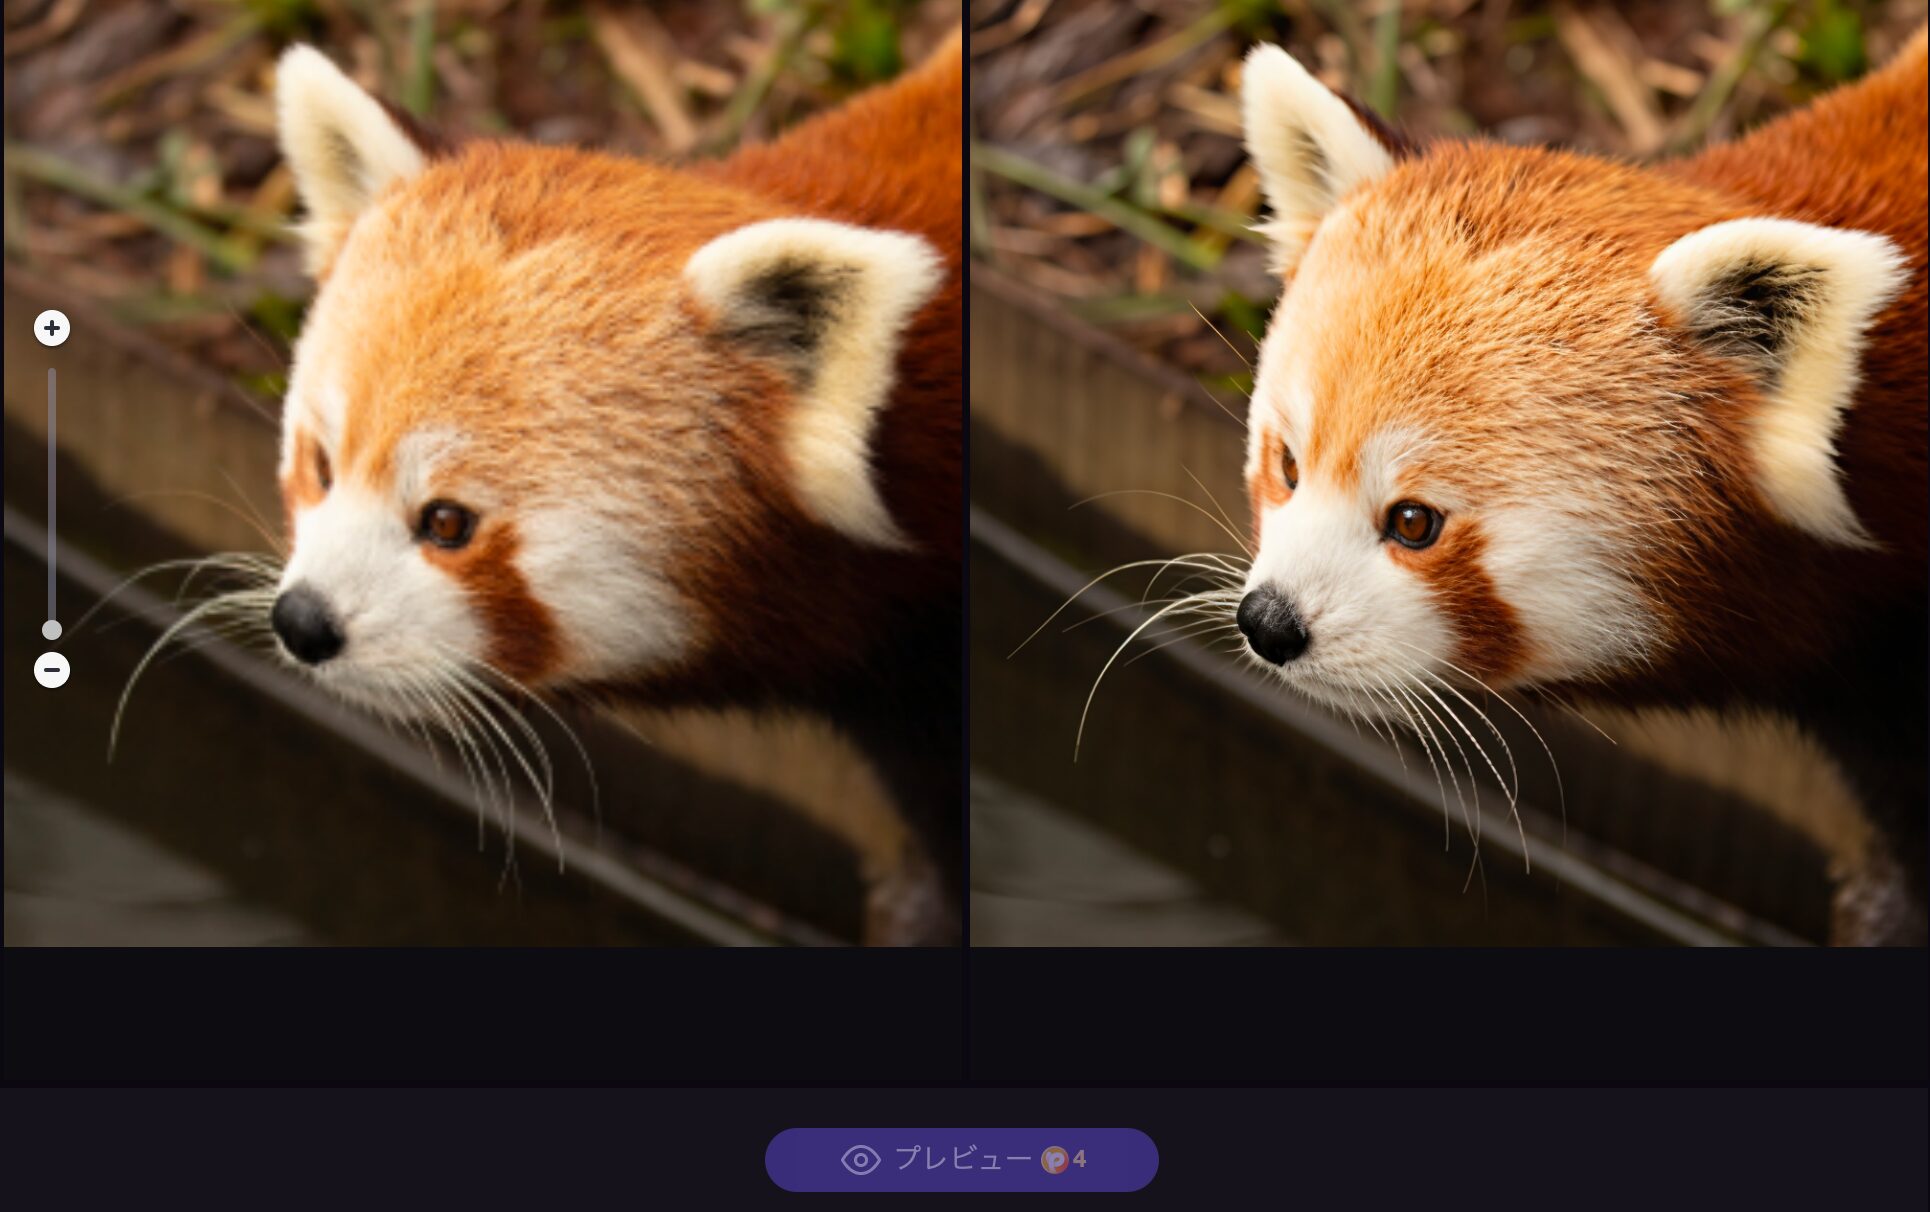Click the panda's eye in the left image
This screenshot has width=1930, height=1212.
446,523
